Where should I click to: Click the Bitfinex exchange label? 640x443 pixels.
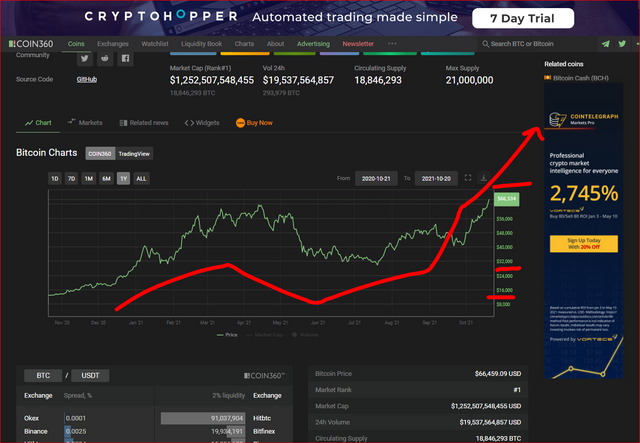(x=264, y=431)
